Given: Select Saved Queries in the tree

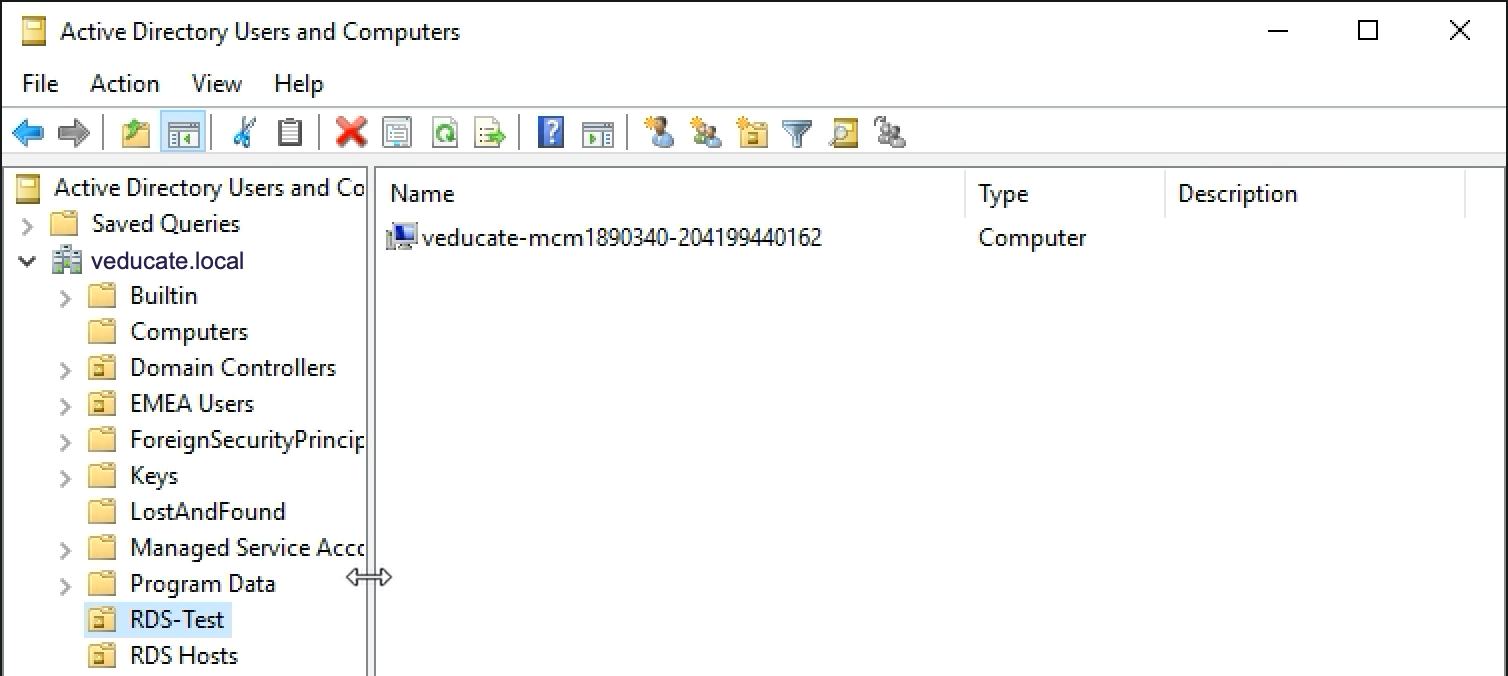Looking at the screenshot, I should (x=166, y=224).
